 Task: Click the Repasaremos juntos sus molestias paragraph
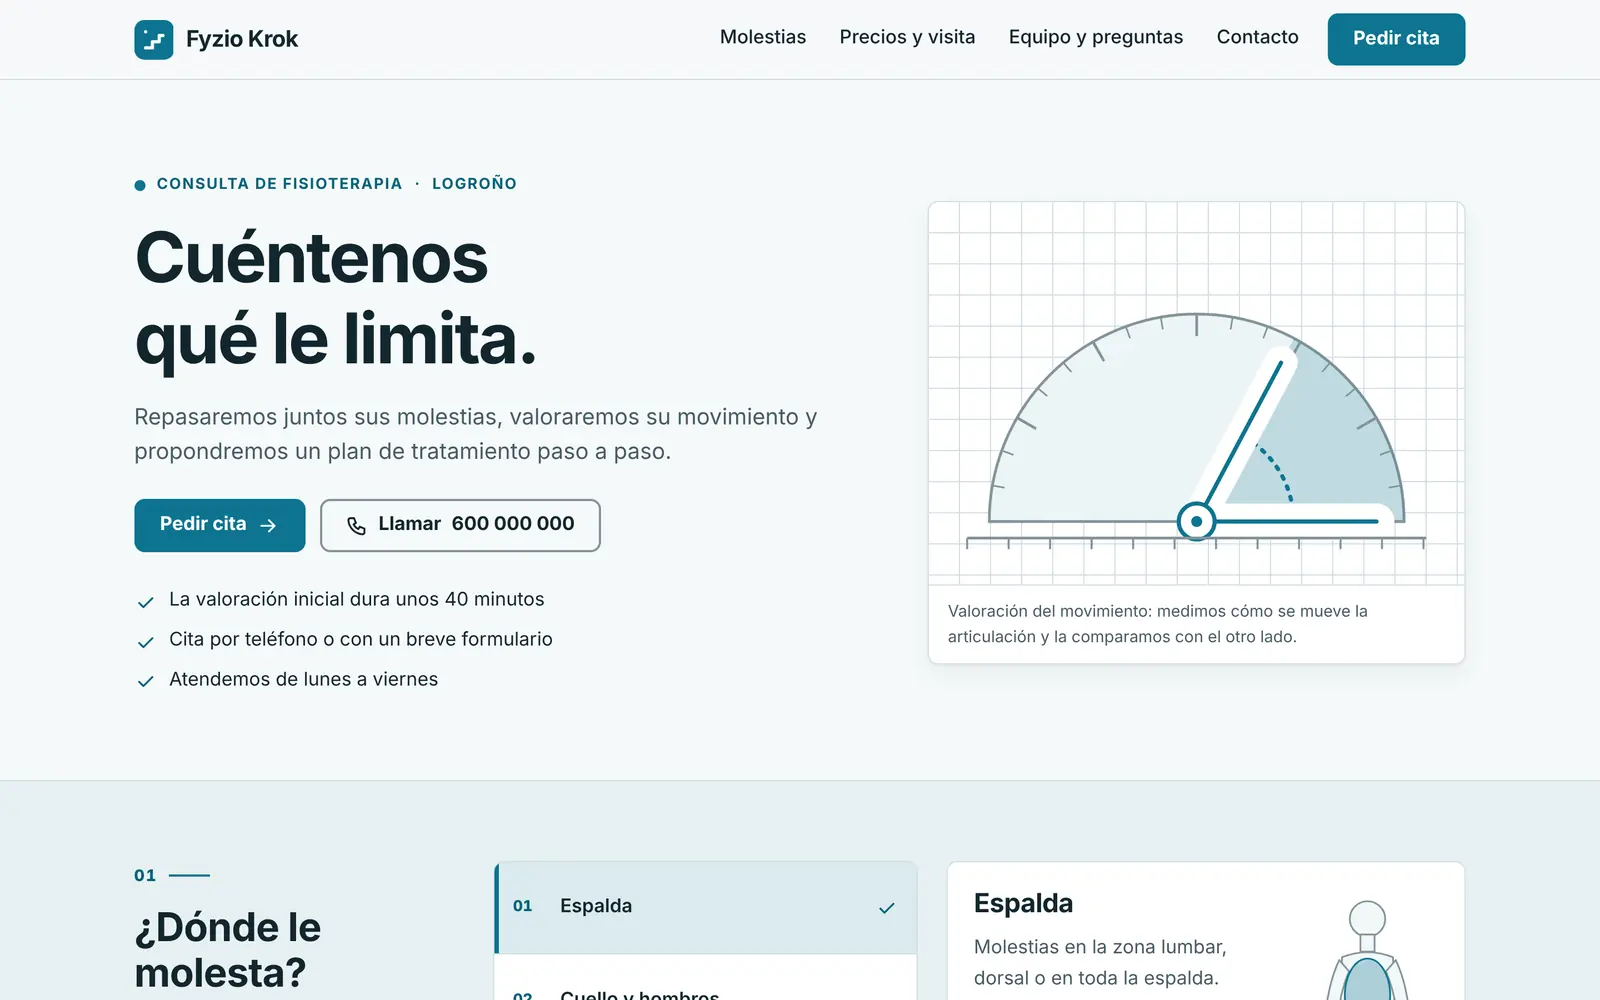coord(476,434)
